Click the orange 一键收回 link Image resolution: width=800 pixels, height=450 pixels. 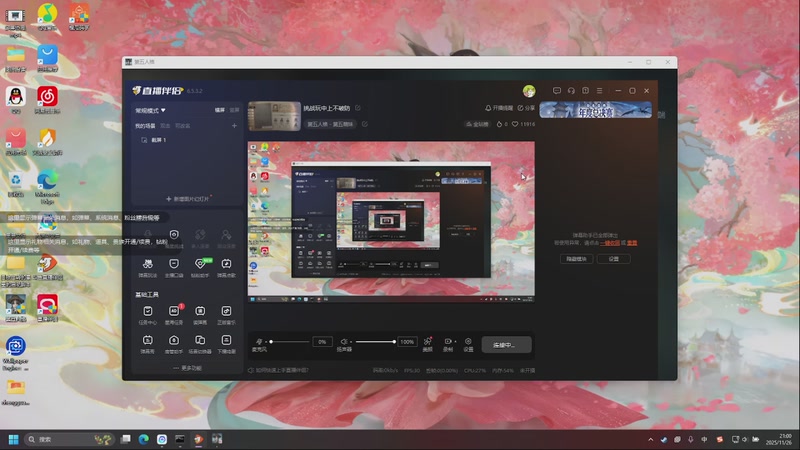[610, 243]
